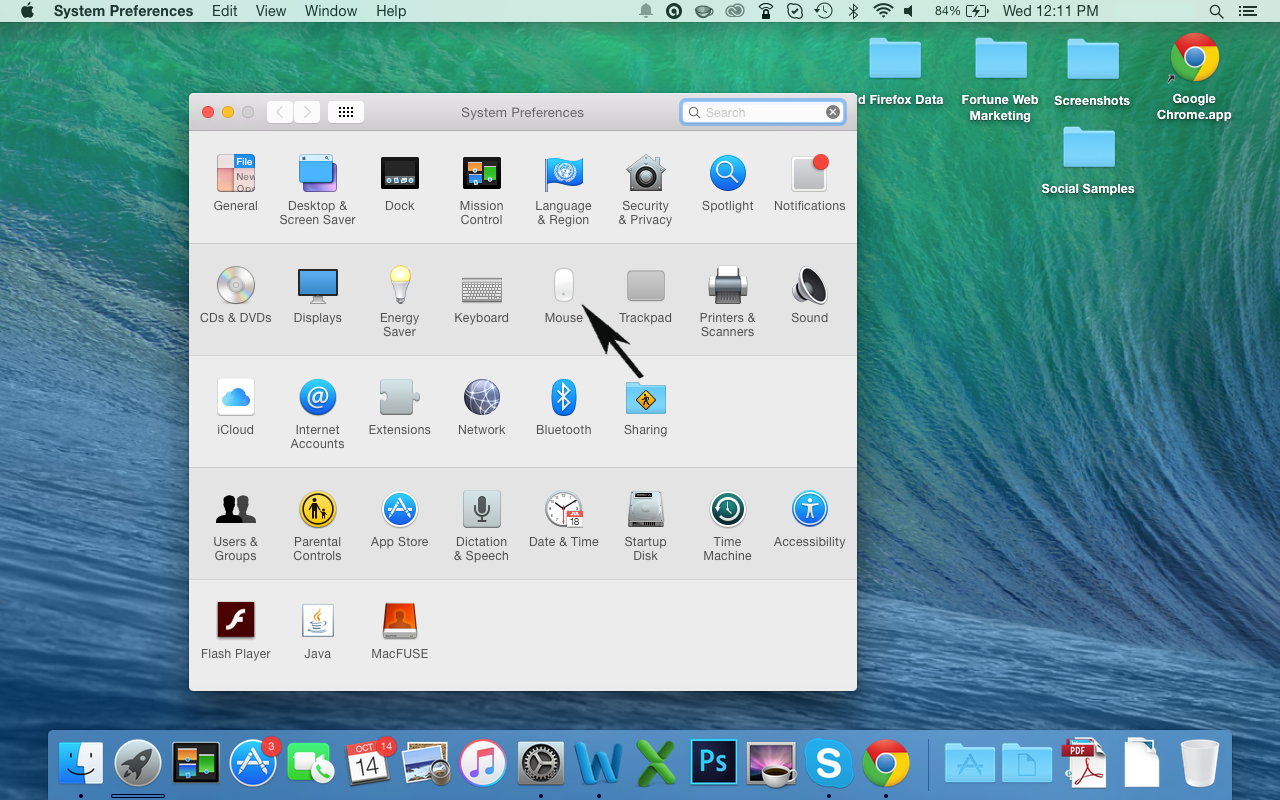Click the Search field in System Preferences
The height and width of the screenshot is (800, 1280).
pyautogui.click(x=763, y=112)
